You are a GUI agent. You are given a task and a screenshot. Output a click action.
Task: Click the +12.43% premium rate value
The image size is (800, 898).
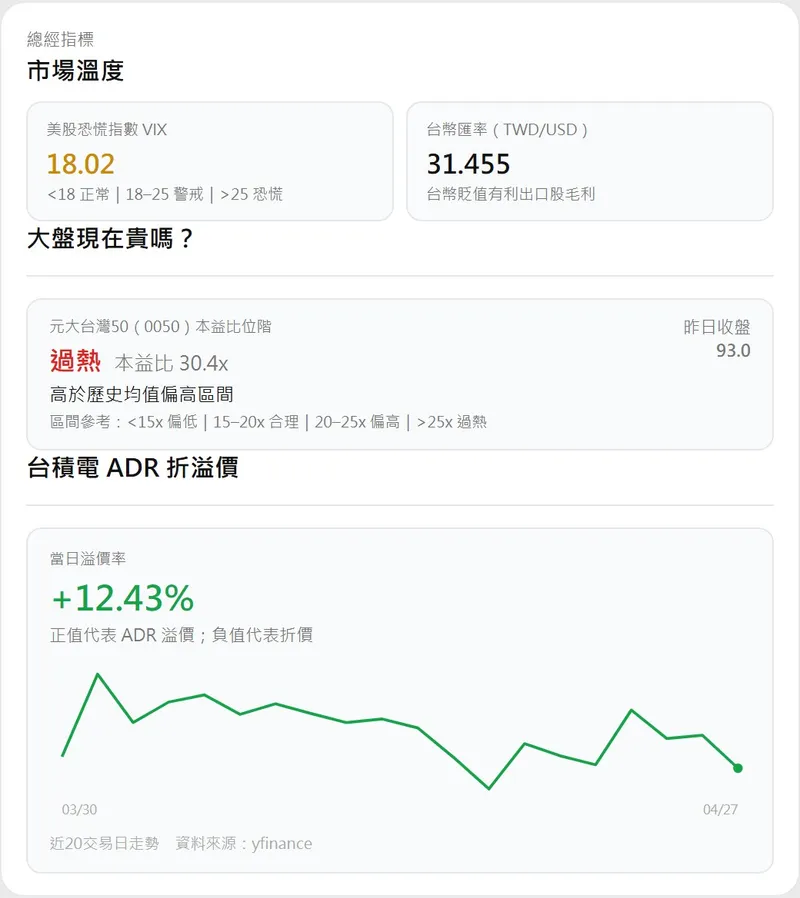click(122, 598)
